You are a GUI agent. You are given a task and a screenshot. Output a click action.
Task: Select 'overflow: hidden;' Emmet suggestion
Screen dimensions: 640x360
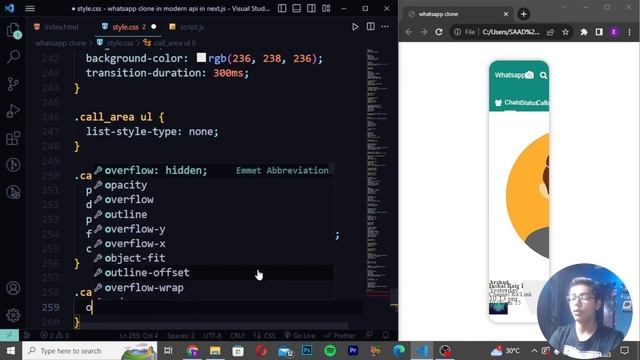tap(213, 170)
